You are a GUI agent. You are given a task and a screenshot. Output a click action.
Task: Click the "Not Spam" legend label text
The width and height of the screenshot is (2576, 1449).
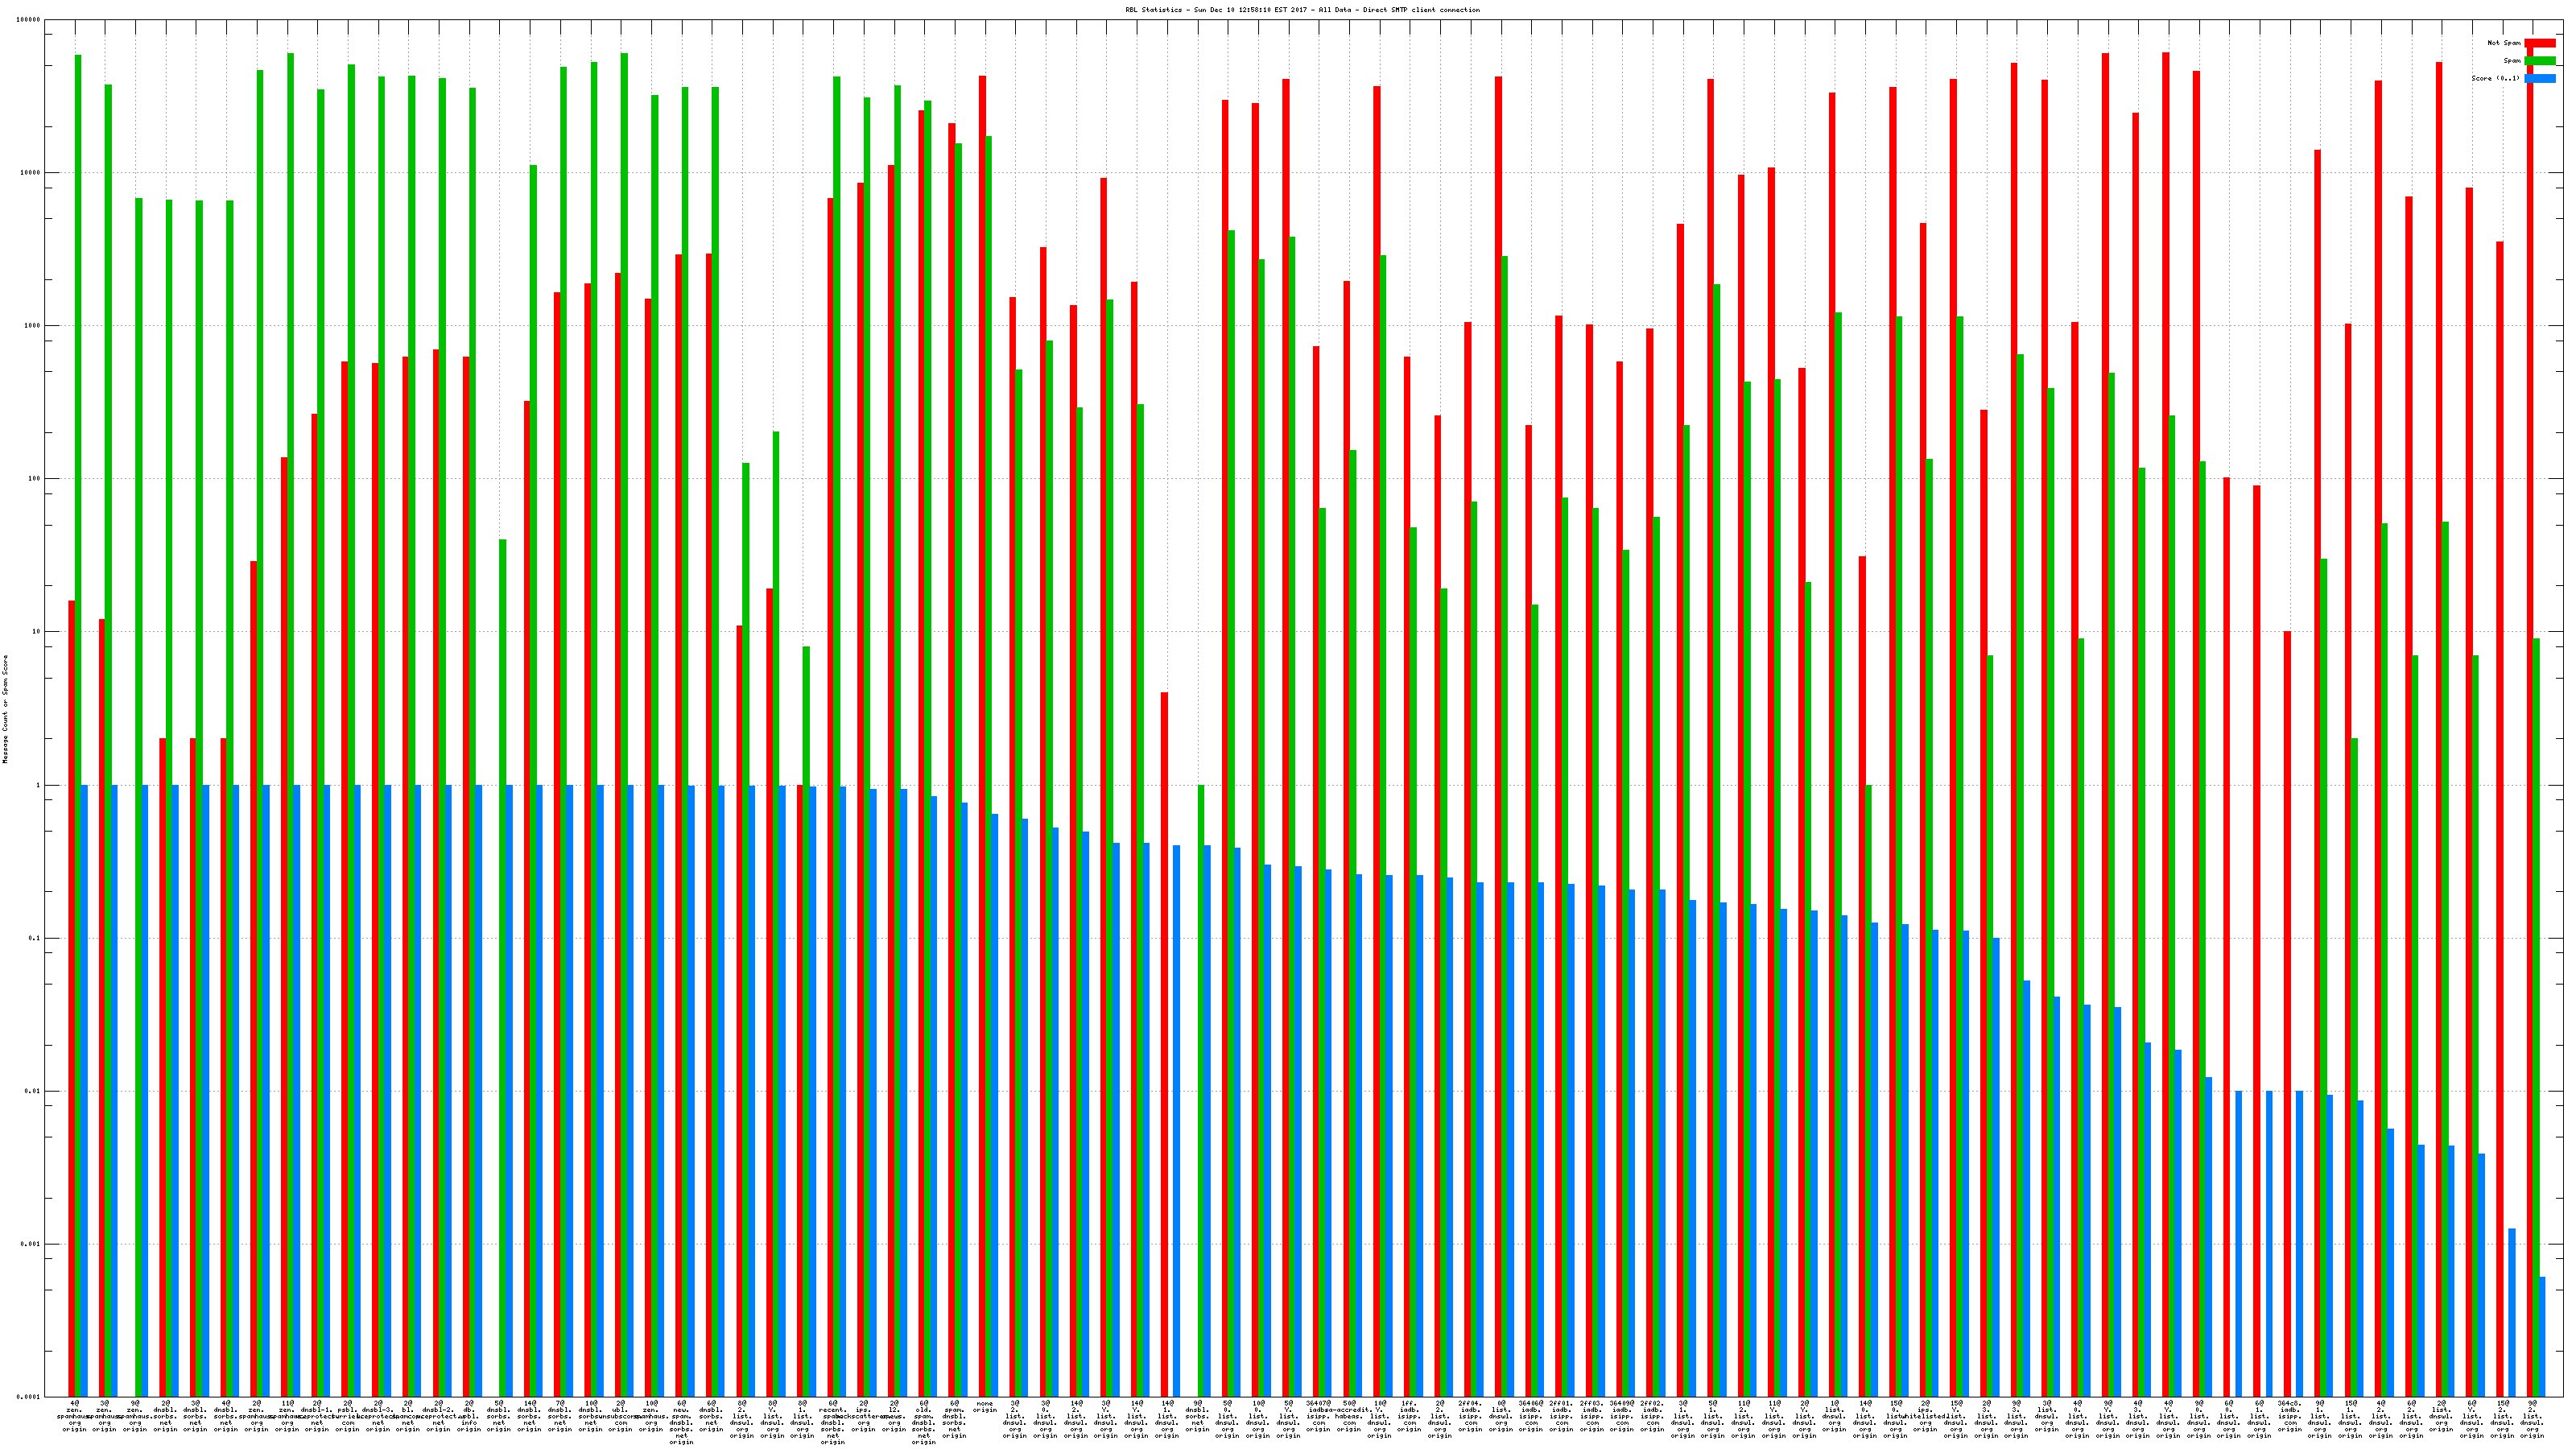(2504, 43)
